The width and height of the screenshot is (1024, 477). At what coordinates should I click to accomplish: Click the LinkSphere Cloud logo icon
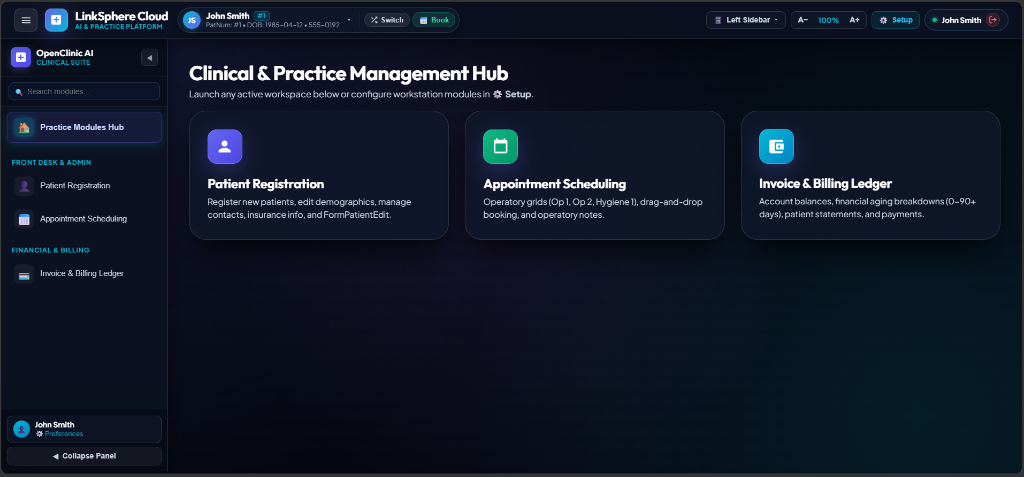pyautogui.click(x=56, y=20)
